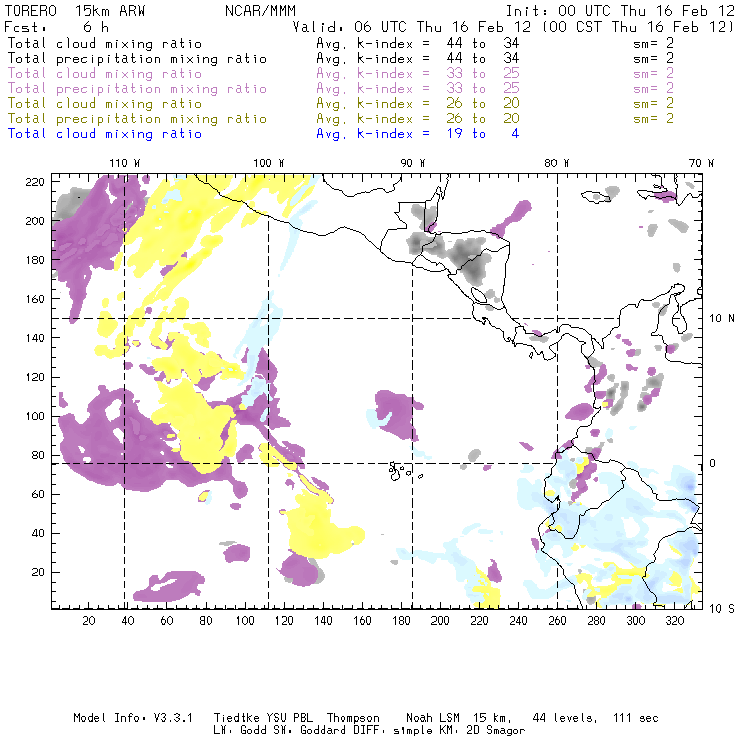Image resolution: width=740 pixels, height=740 pixels.
Task: Select black "Total precipitation mixing ratio" legend row
Action: tap(137, 59)
